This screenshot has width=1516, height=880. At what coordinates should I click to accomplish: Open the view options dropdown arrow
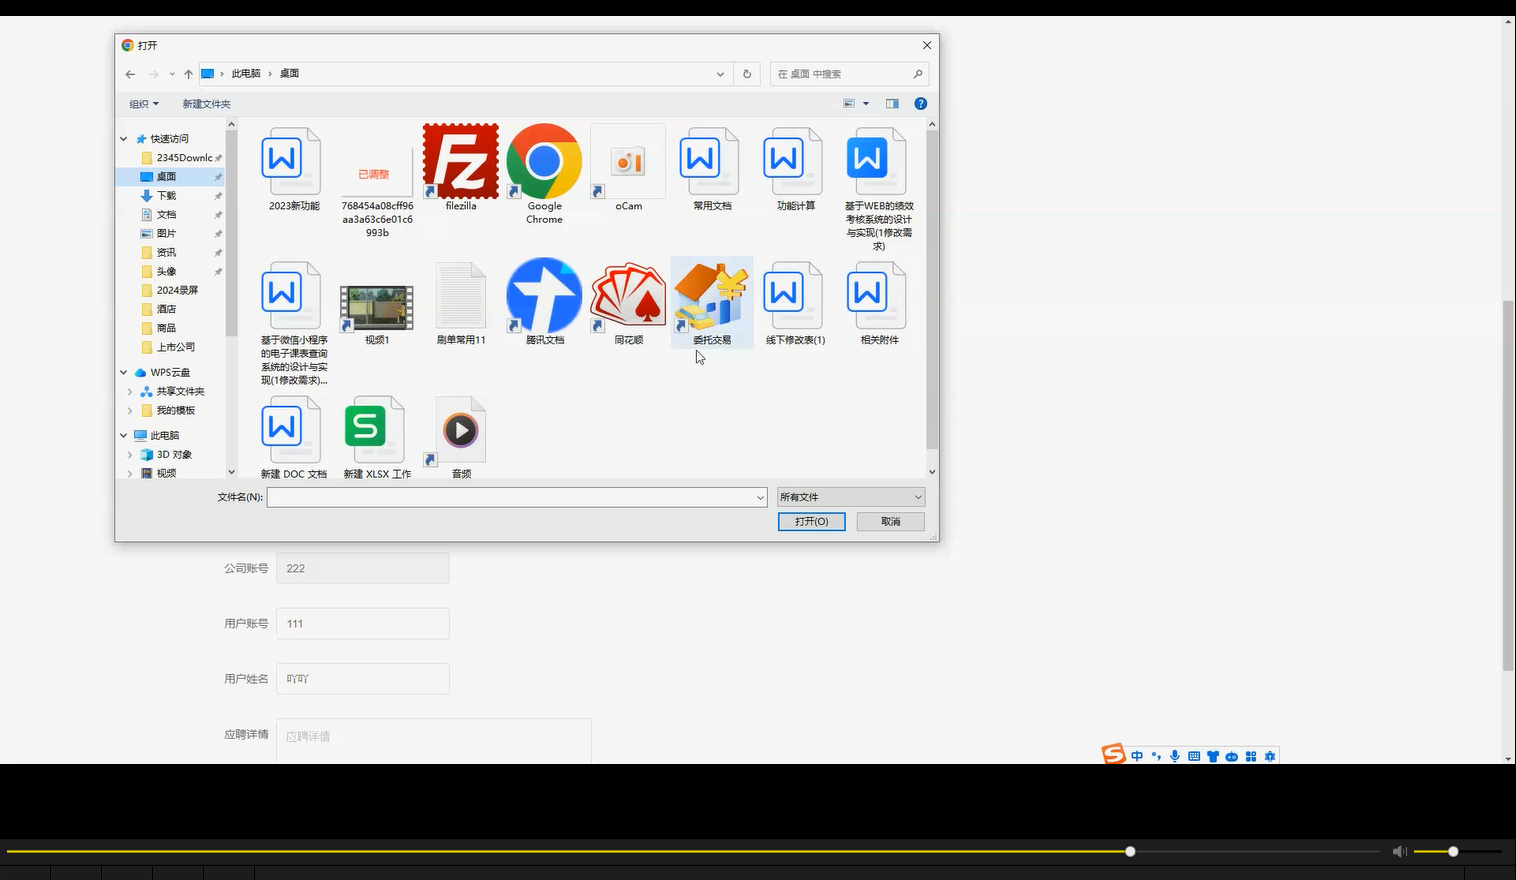(866, 104)
